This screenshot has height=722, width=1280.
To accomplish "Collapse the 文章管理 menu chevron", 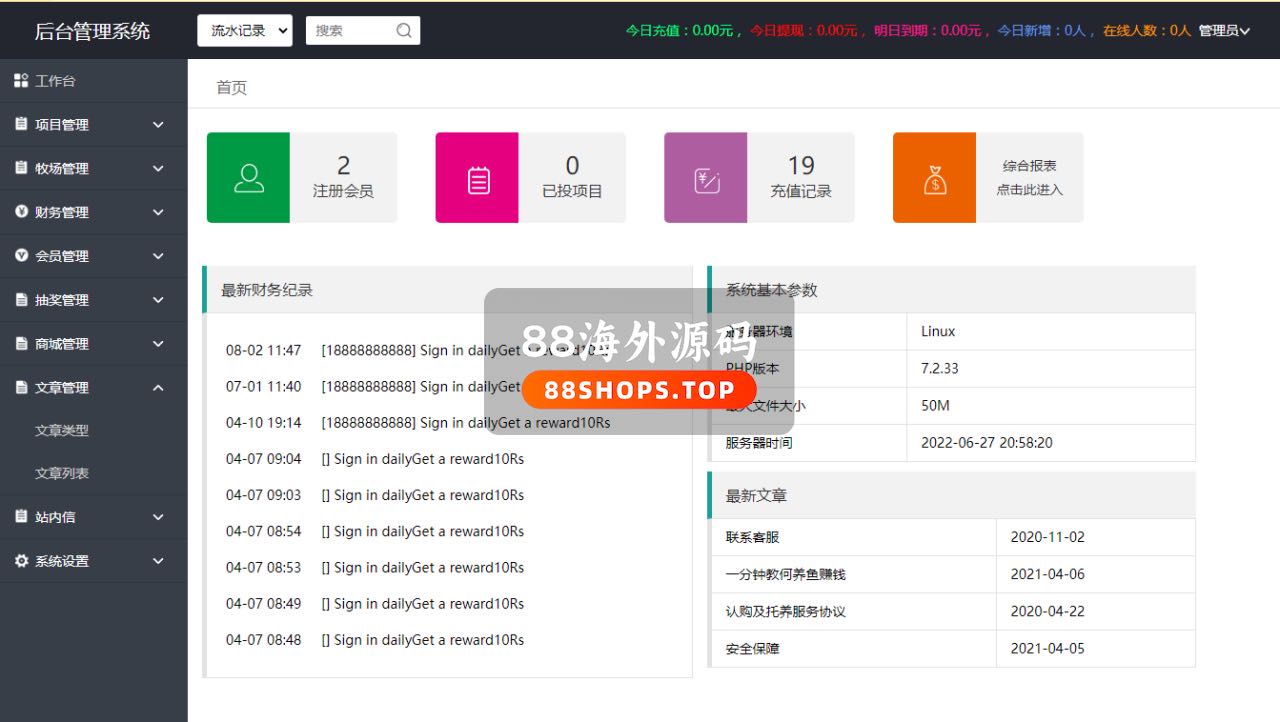I will 158,388.
